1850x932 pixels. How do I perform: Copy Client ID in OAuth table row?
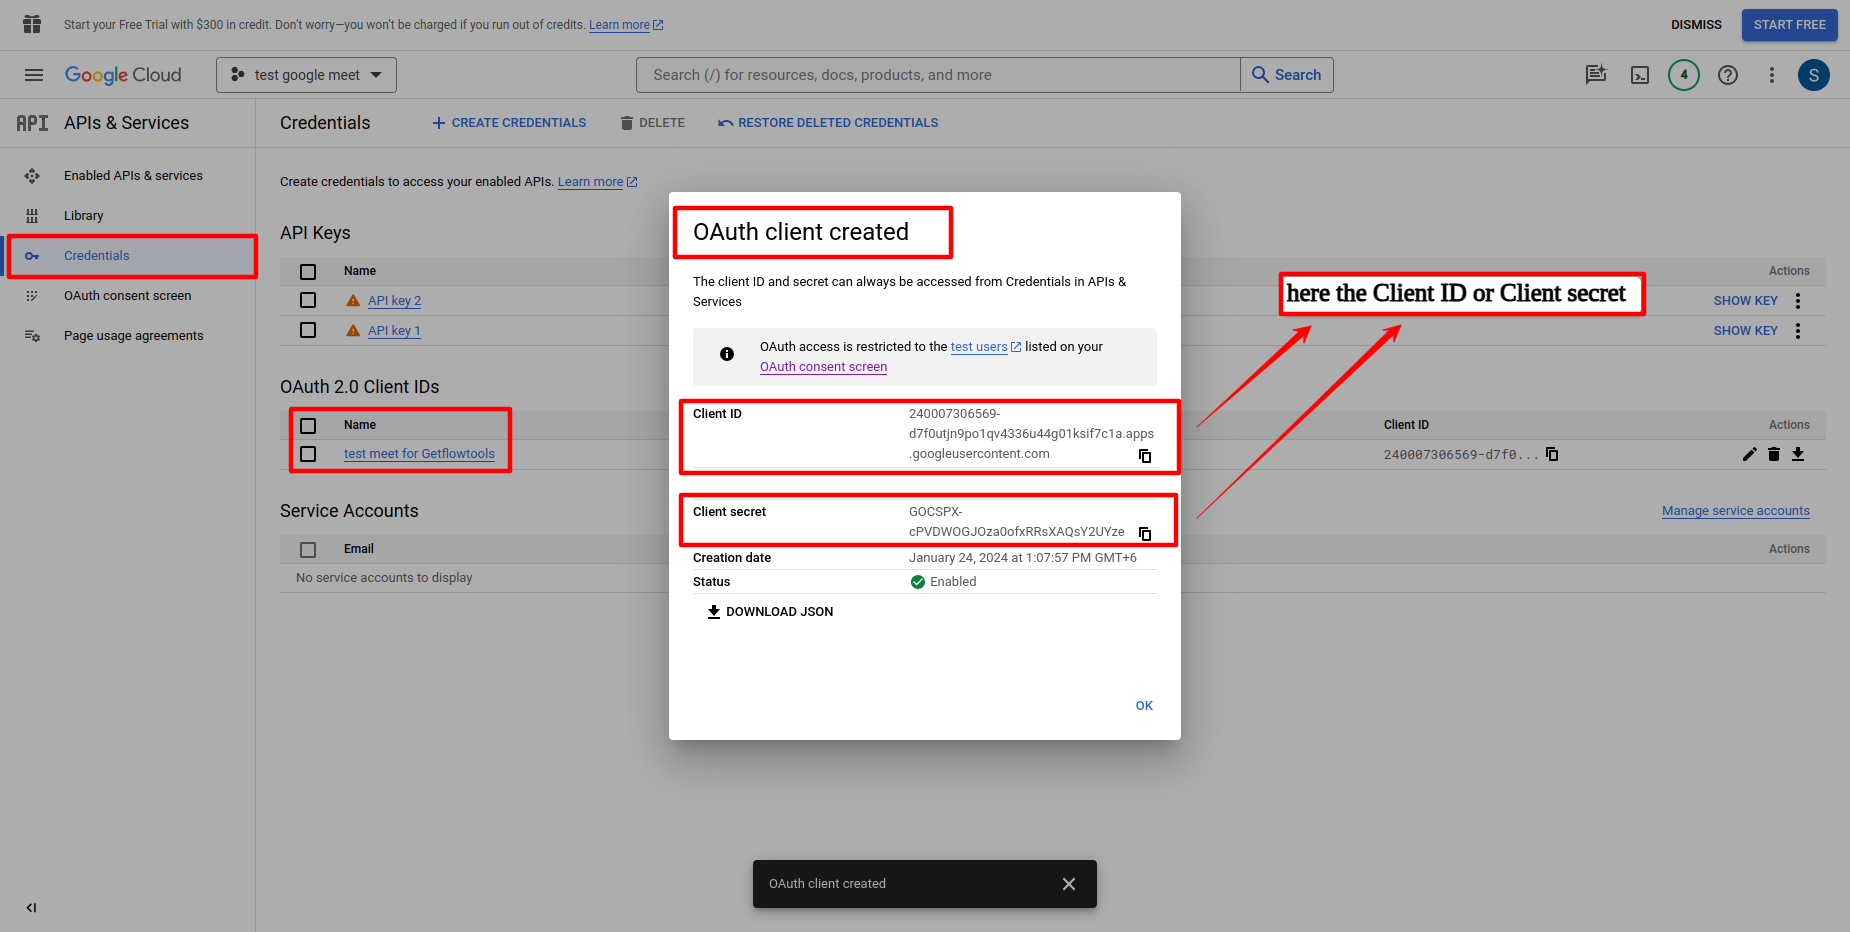[1552, 454]
